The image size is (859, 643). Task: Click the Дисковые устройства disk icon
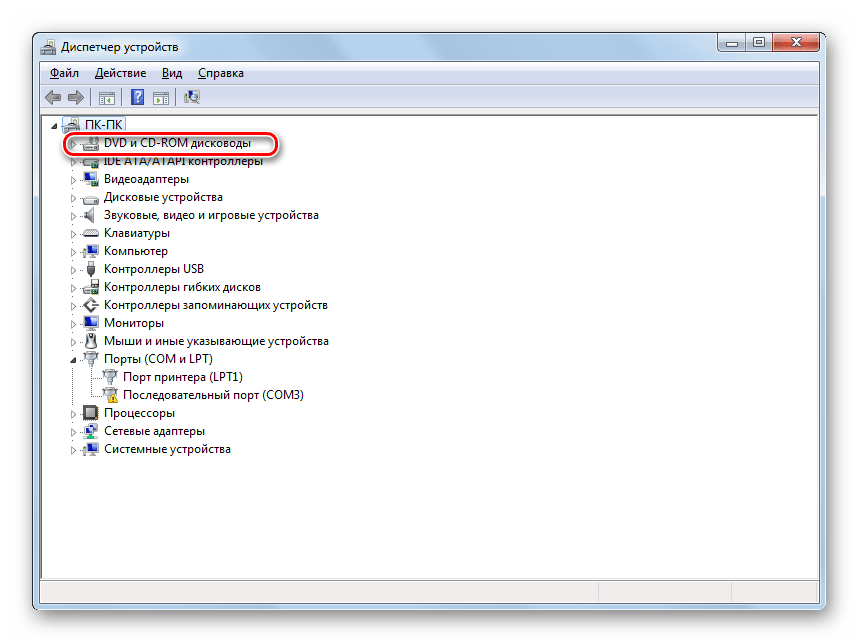90,198
